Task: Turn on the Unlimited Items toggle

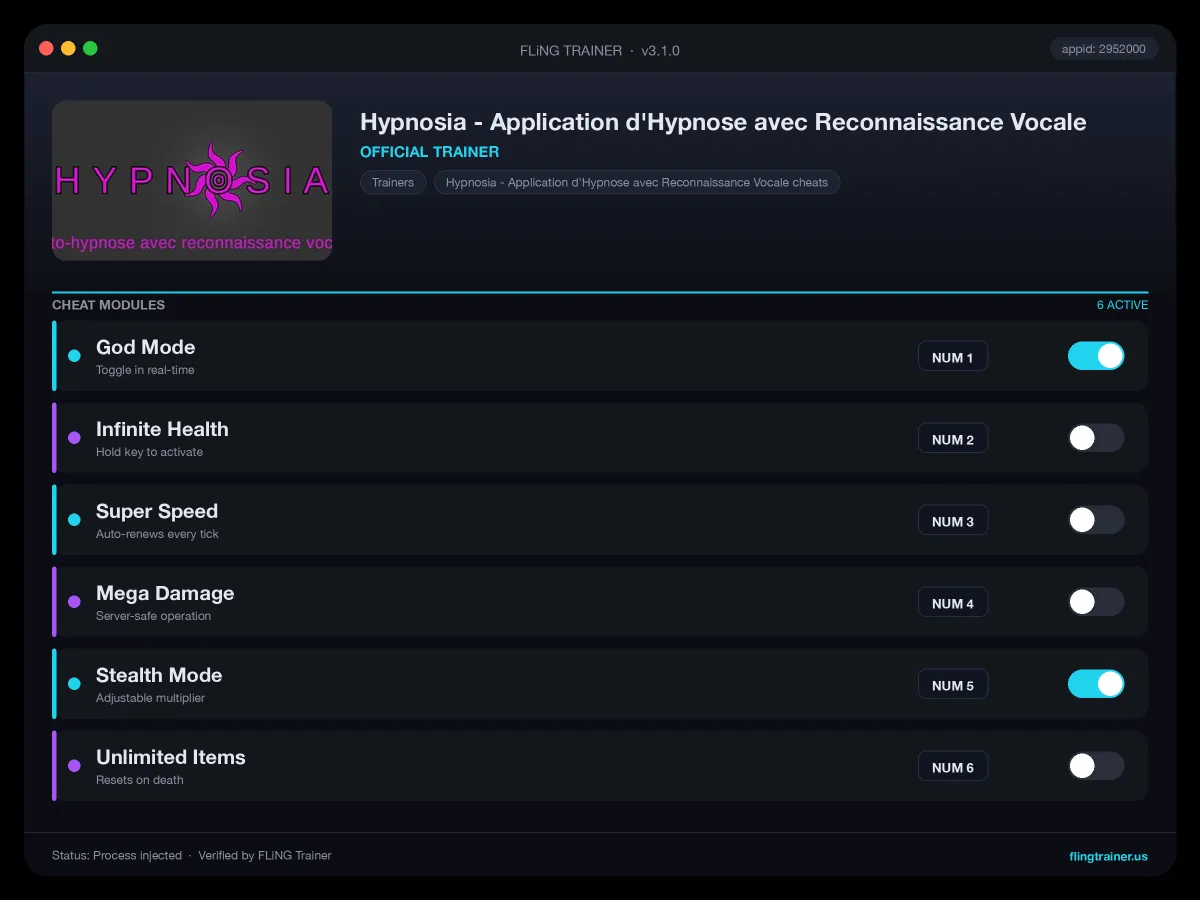Action: 1096,766
